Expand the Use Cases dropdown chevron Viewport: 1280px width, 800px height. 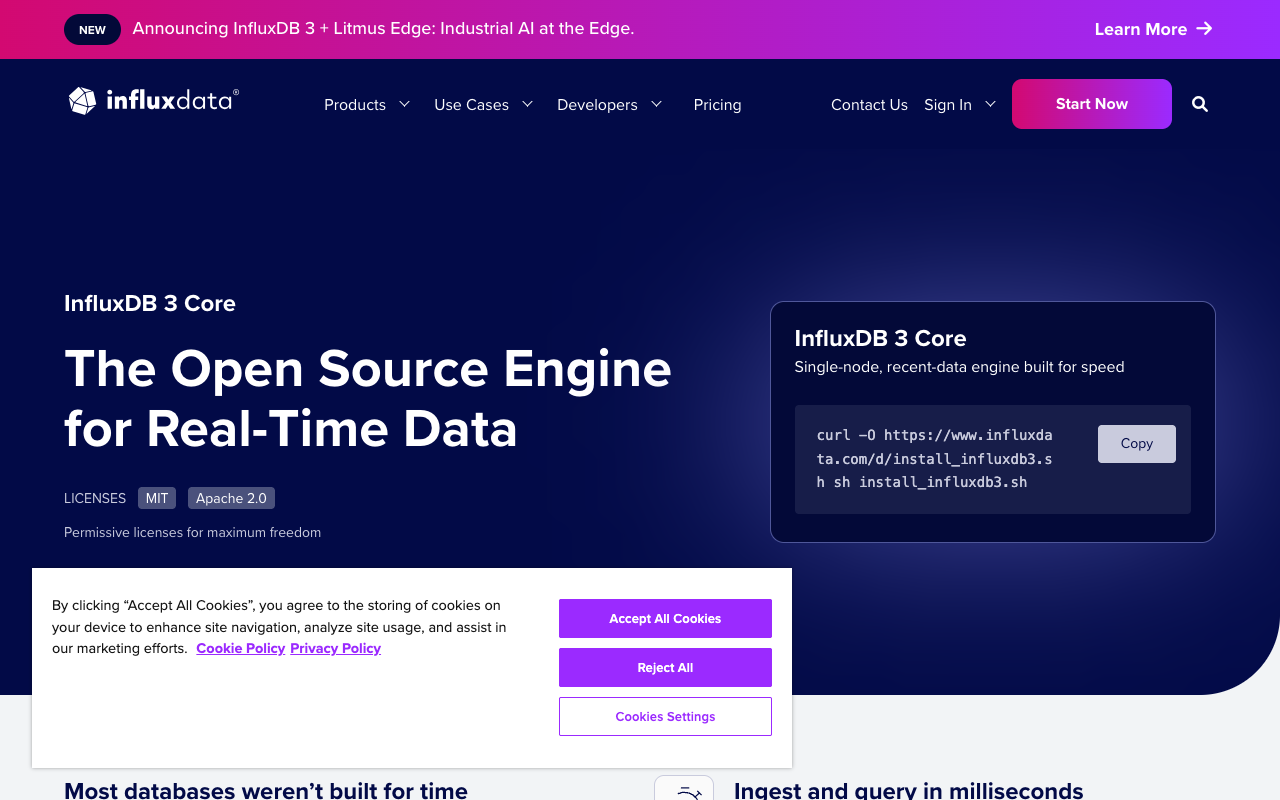click(527, 104)
